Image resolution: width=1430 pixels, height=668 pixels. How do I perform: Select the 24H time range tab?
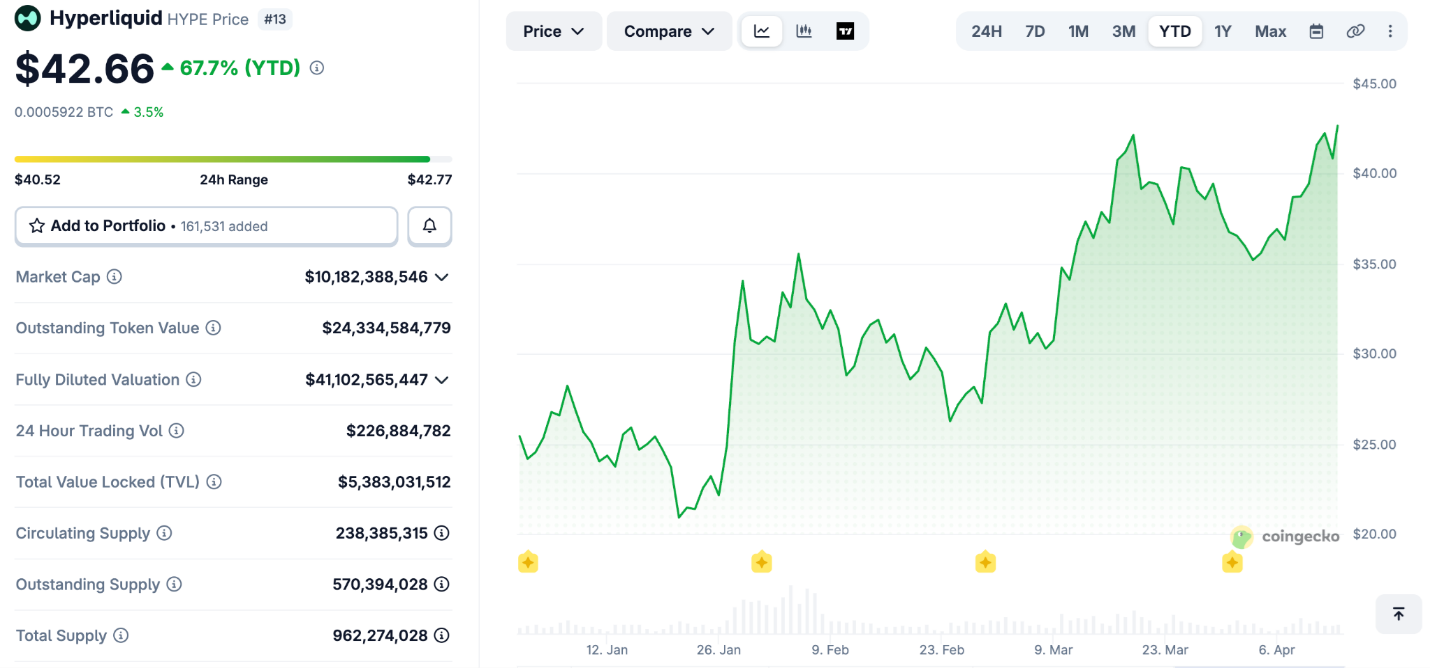pyautogui.click(x=986, y=31)
